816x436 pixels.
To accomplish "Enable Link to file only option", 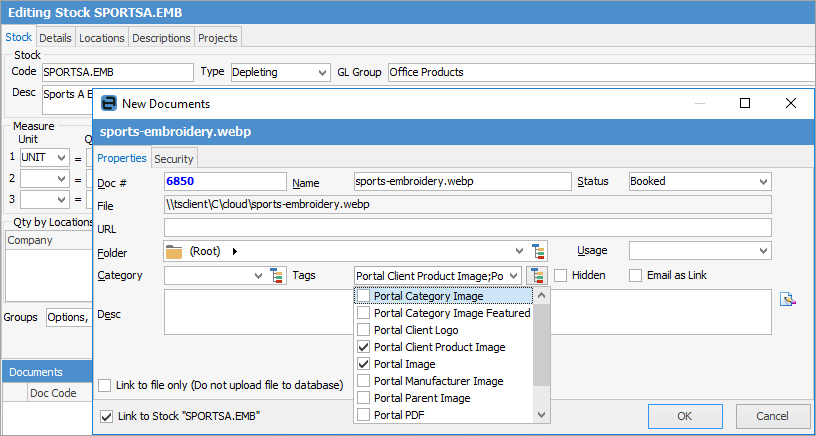I will [x=106, y=385].
